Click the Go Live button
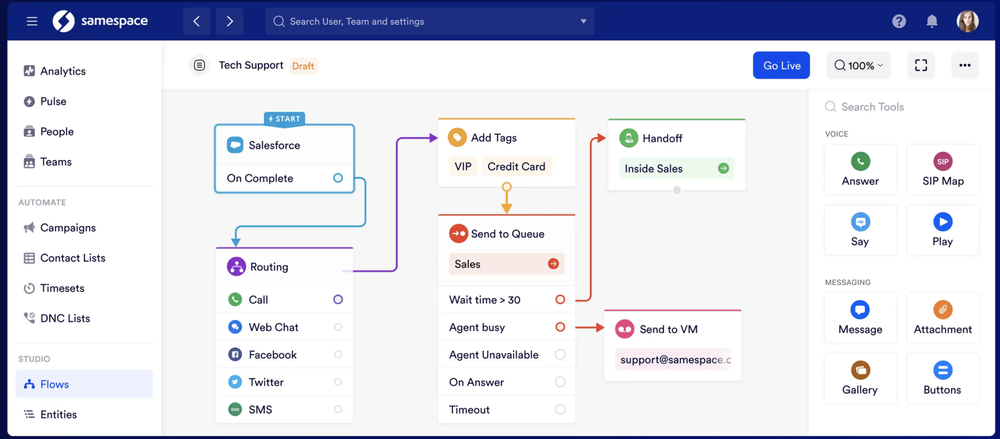The height and width of the screenshot is (439, 1000). point(781,65)
